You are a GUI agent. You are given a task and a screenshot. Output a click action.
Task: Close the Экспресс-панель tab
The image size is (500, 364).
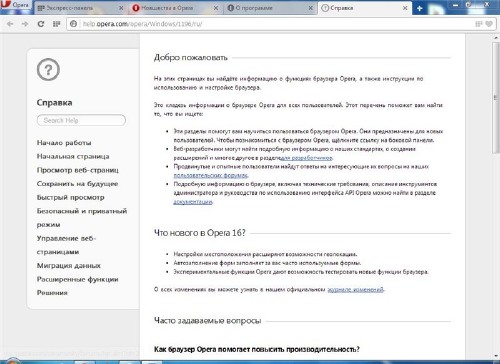pyautogui.click(x=121, y=8)
